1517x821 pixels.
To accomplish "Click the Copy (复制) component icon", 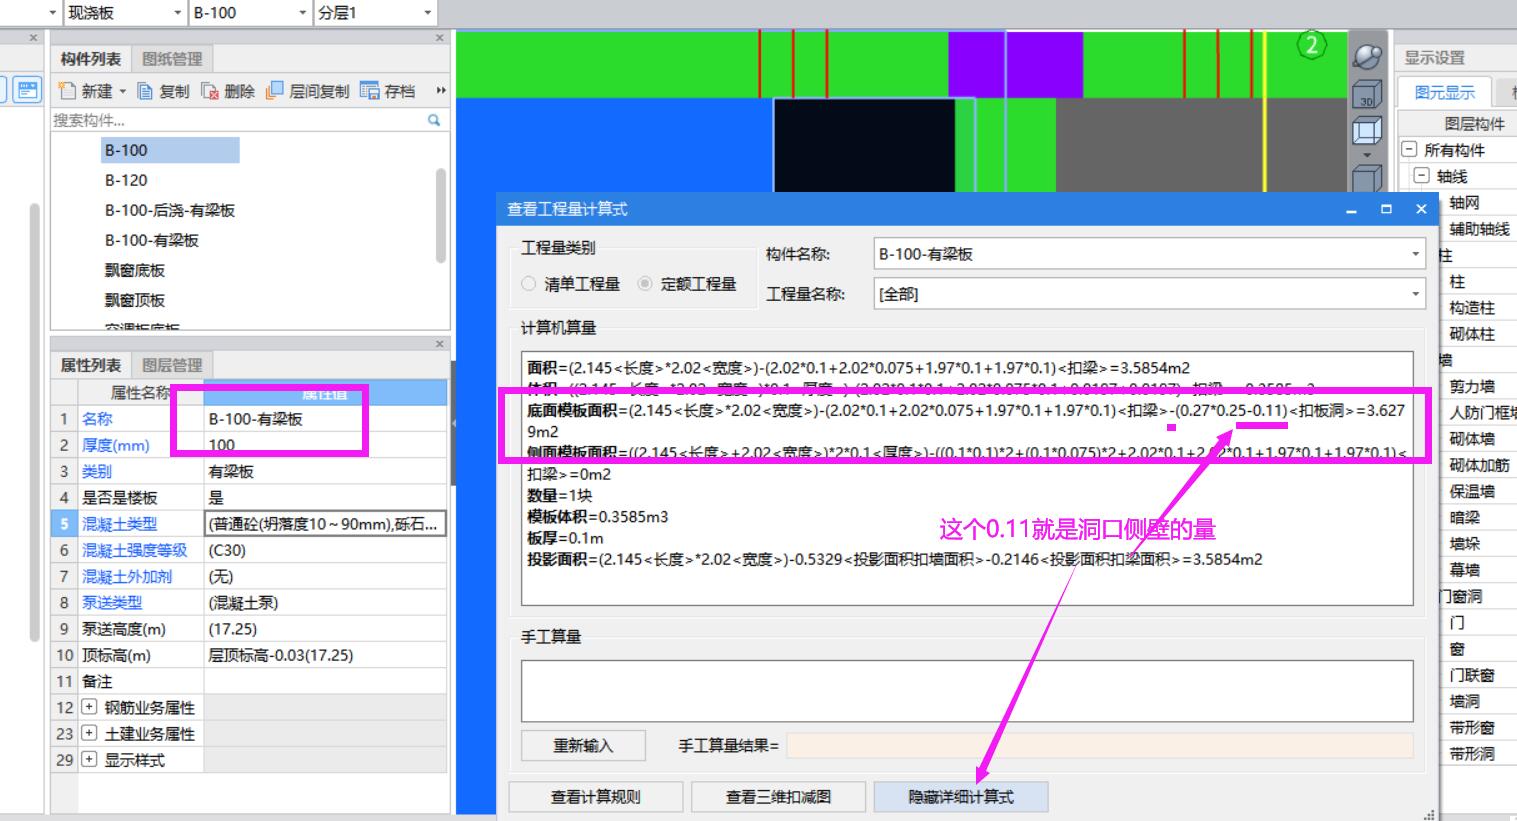I will (145, 91).
